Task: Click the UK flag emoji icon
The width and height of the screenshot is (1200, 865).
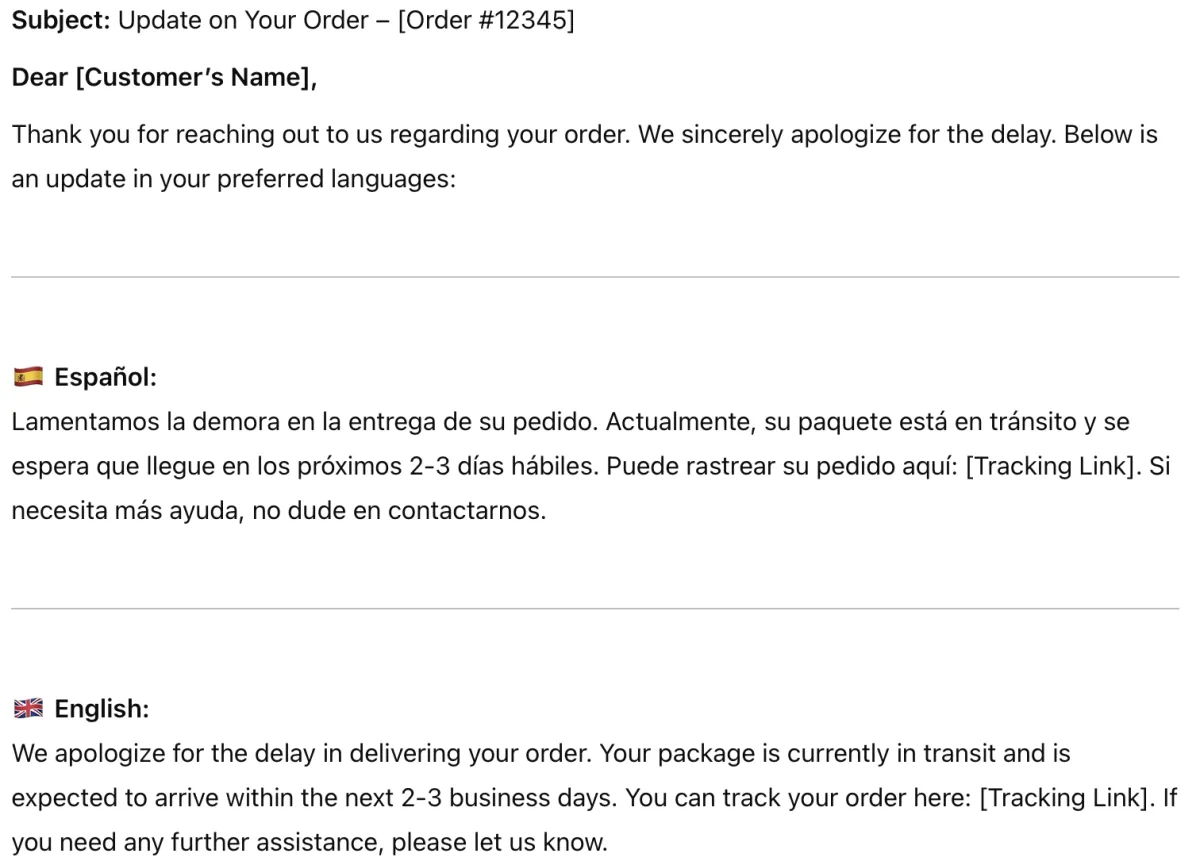Action: click(x=28, y=710)
